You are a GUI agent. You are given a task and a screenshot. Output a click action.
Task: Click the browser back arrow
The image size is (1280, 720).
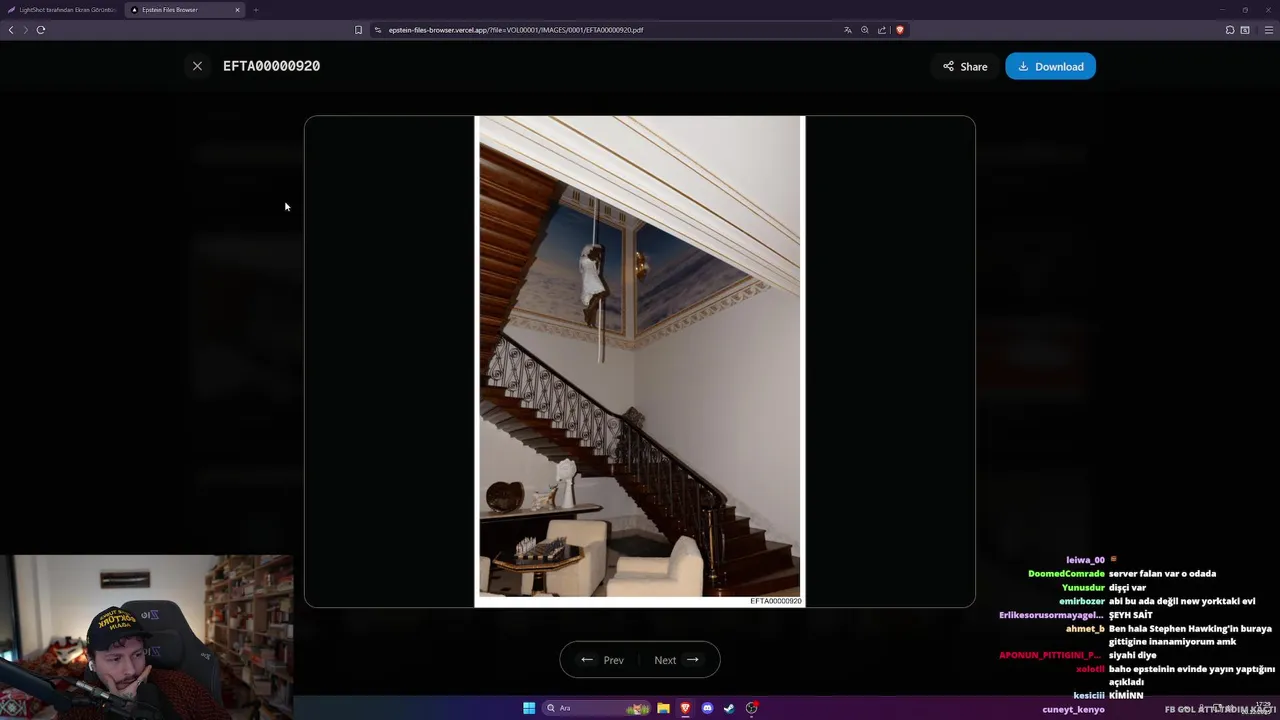[x=11, y=30]
